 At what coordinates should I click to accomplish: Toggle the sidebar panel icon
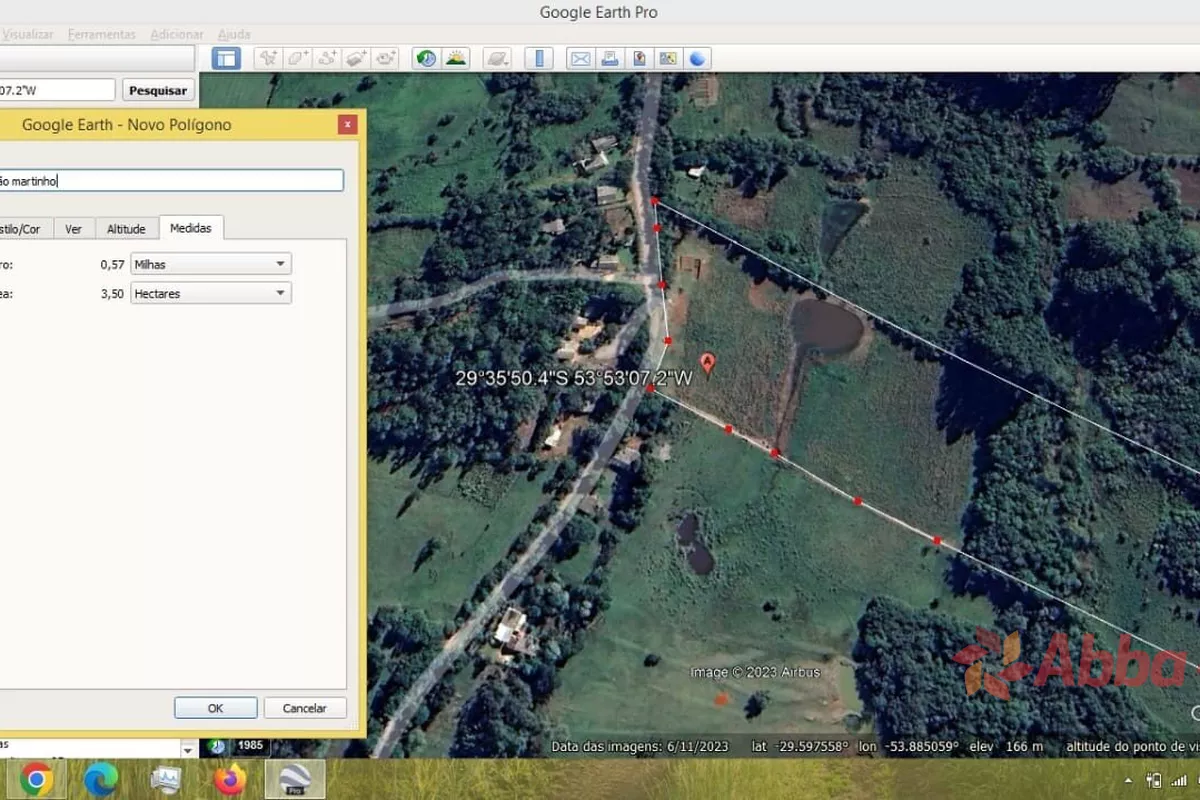click(x=226, y=58)
